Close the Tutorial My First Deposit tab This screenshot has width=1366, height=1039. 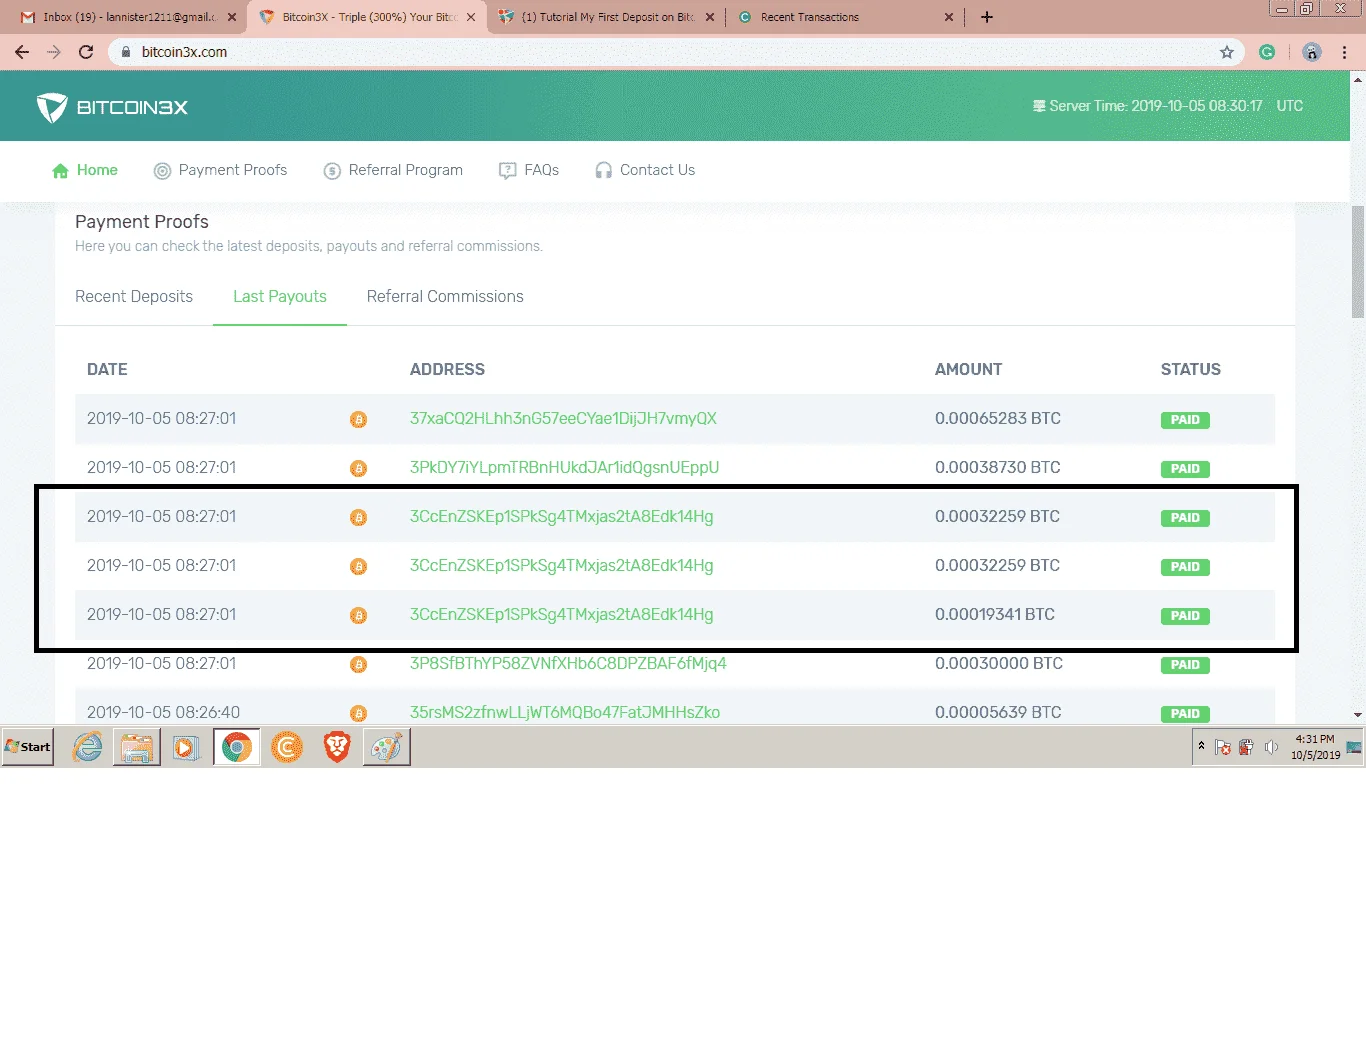point(710,17)
